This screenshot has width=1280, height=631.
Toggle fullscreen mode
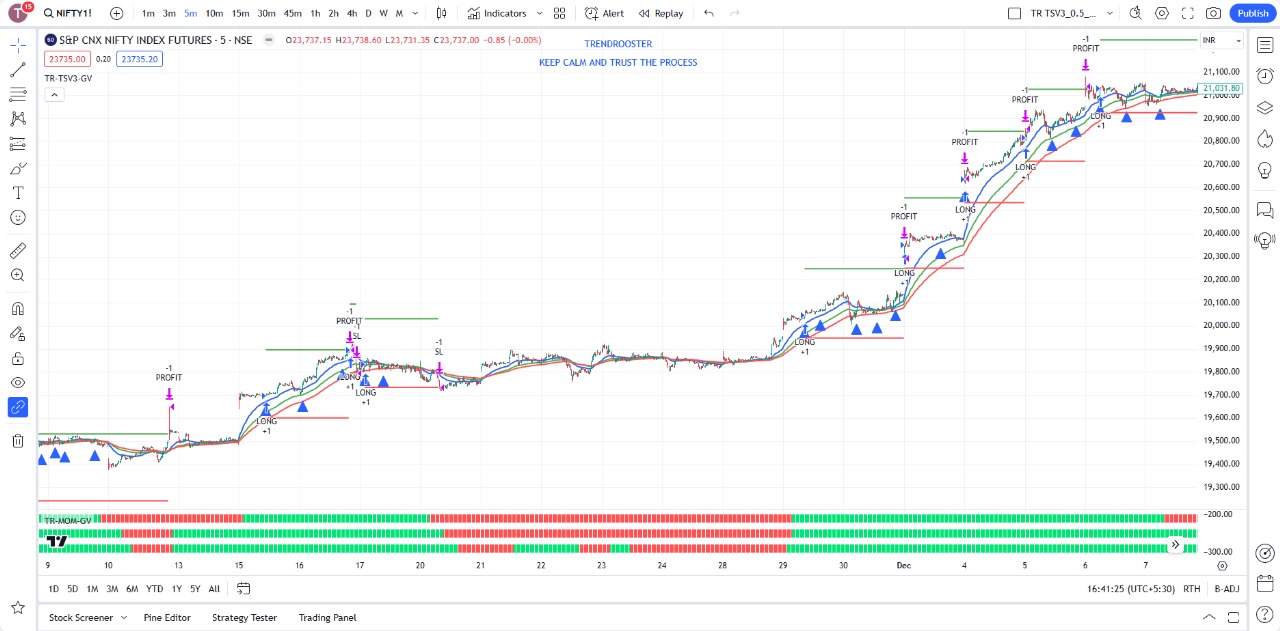[1188, 13]
